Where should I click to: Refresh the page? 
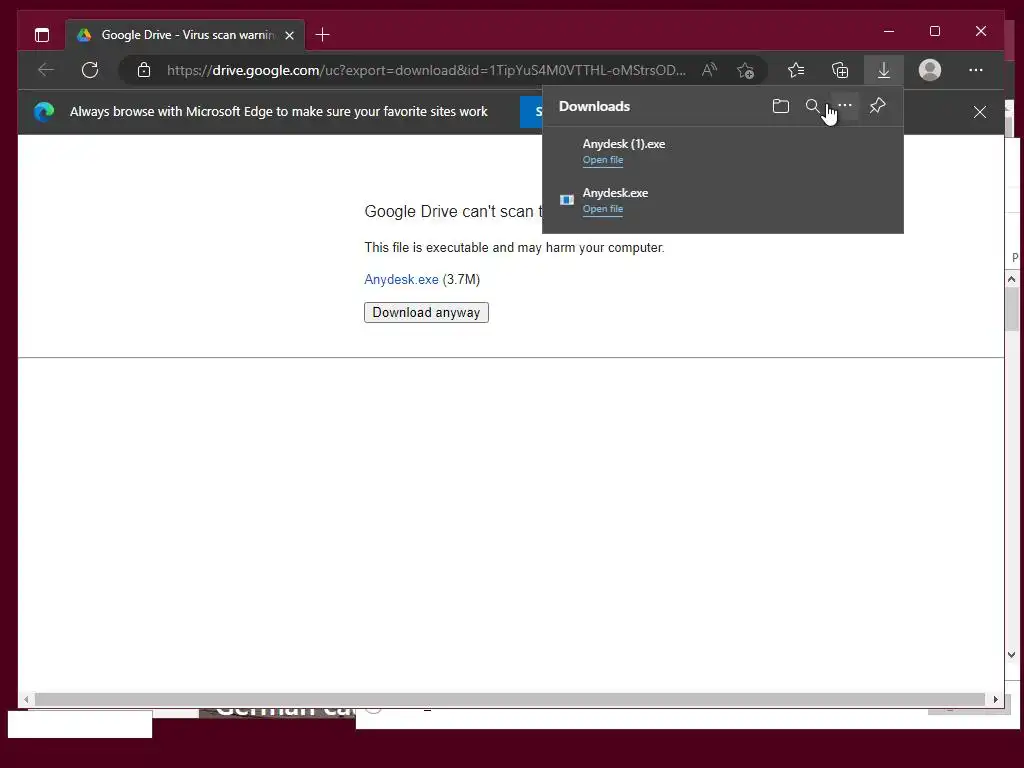tap(90, 70)
